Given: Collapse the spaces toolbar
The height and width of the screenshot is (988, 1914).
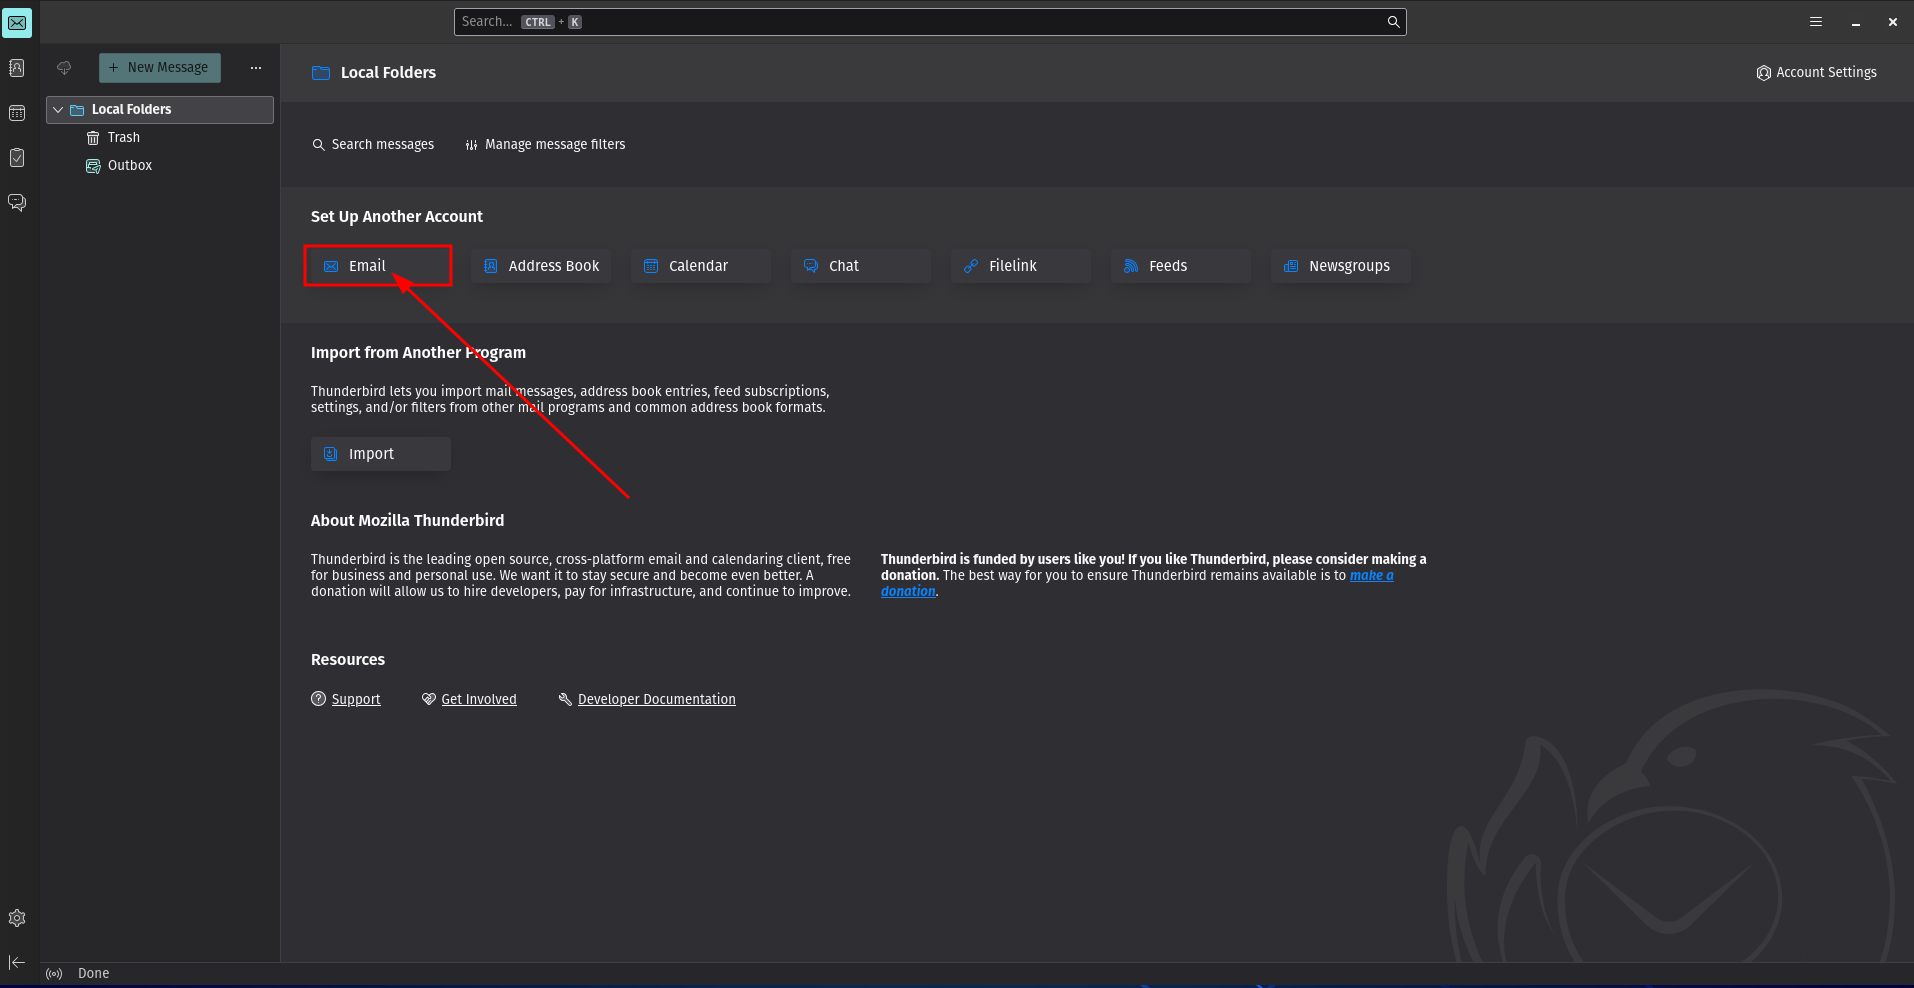Looking at the screenshot, I should tap(17, 962).
